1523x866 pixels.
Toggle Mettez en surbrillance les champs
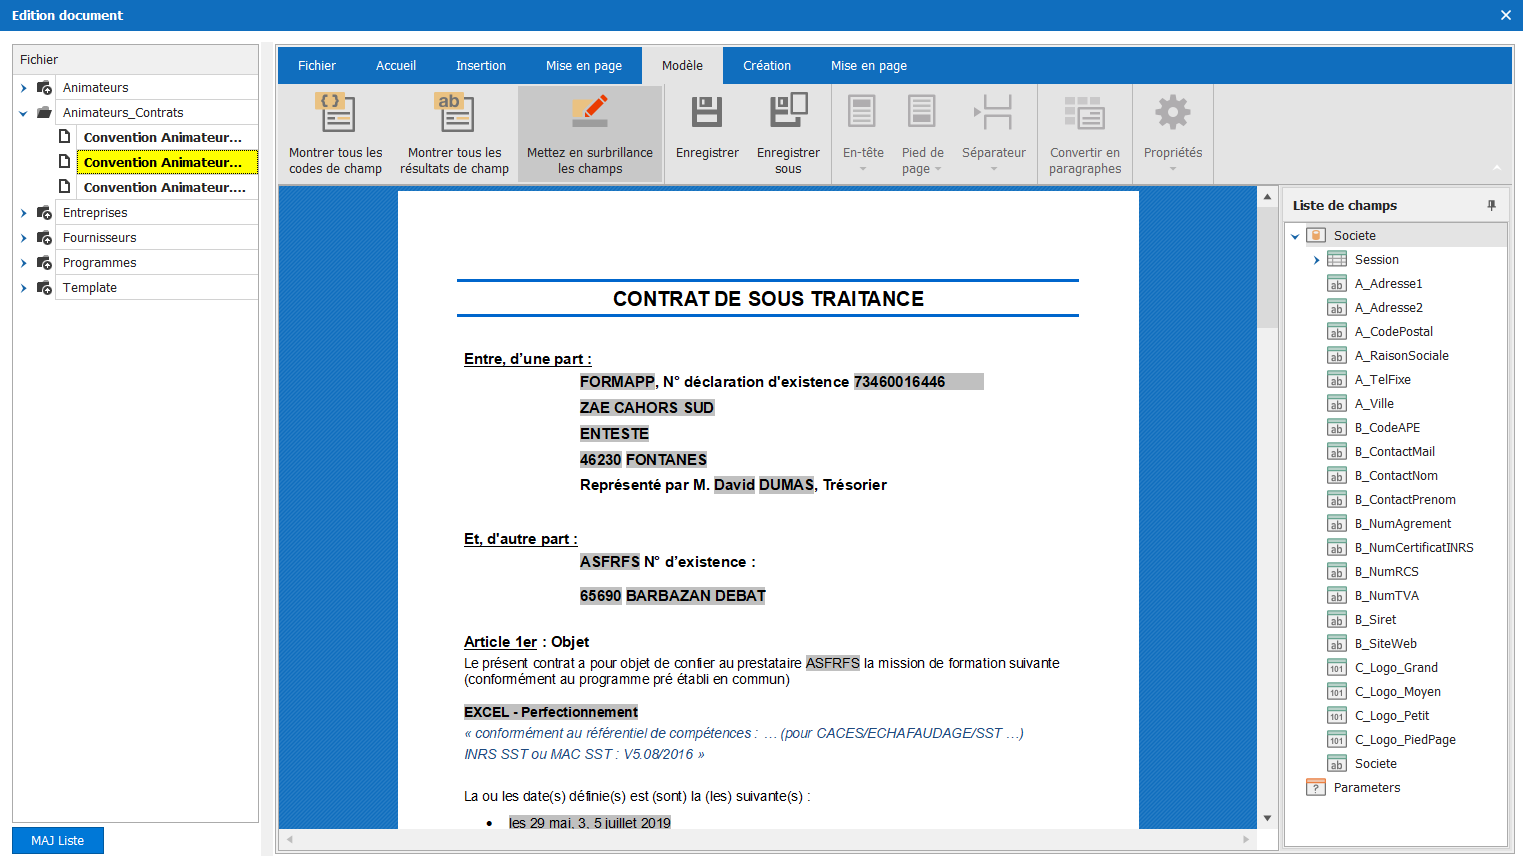click(x=590, y=133)
